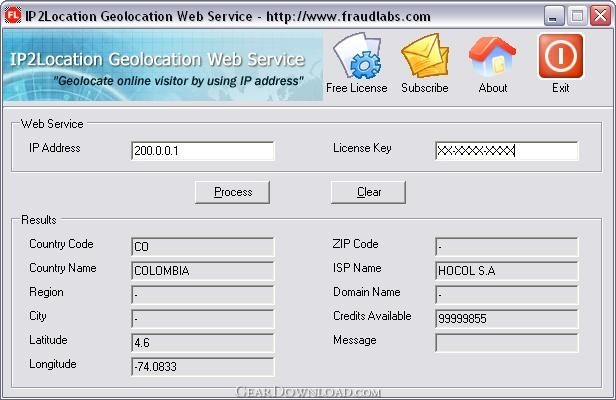This screenshot has width=616, height=400.
Task: Minimize the window from title bar
Action: coord(553,16)
